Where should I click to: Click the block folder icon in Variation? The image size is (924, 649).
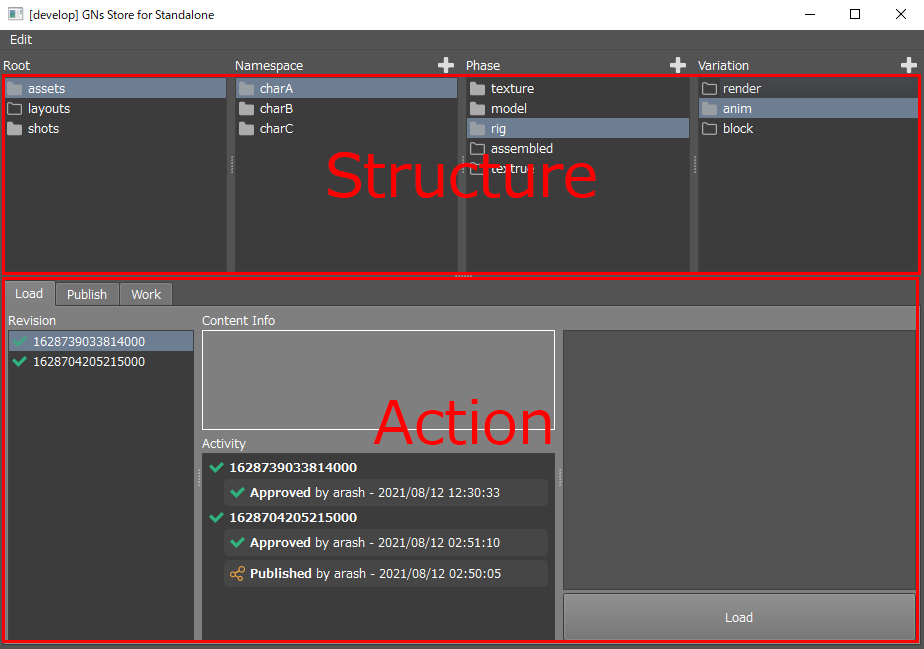click(709, 129)
